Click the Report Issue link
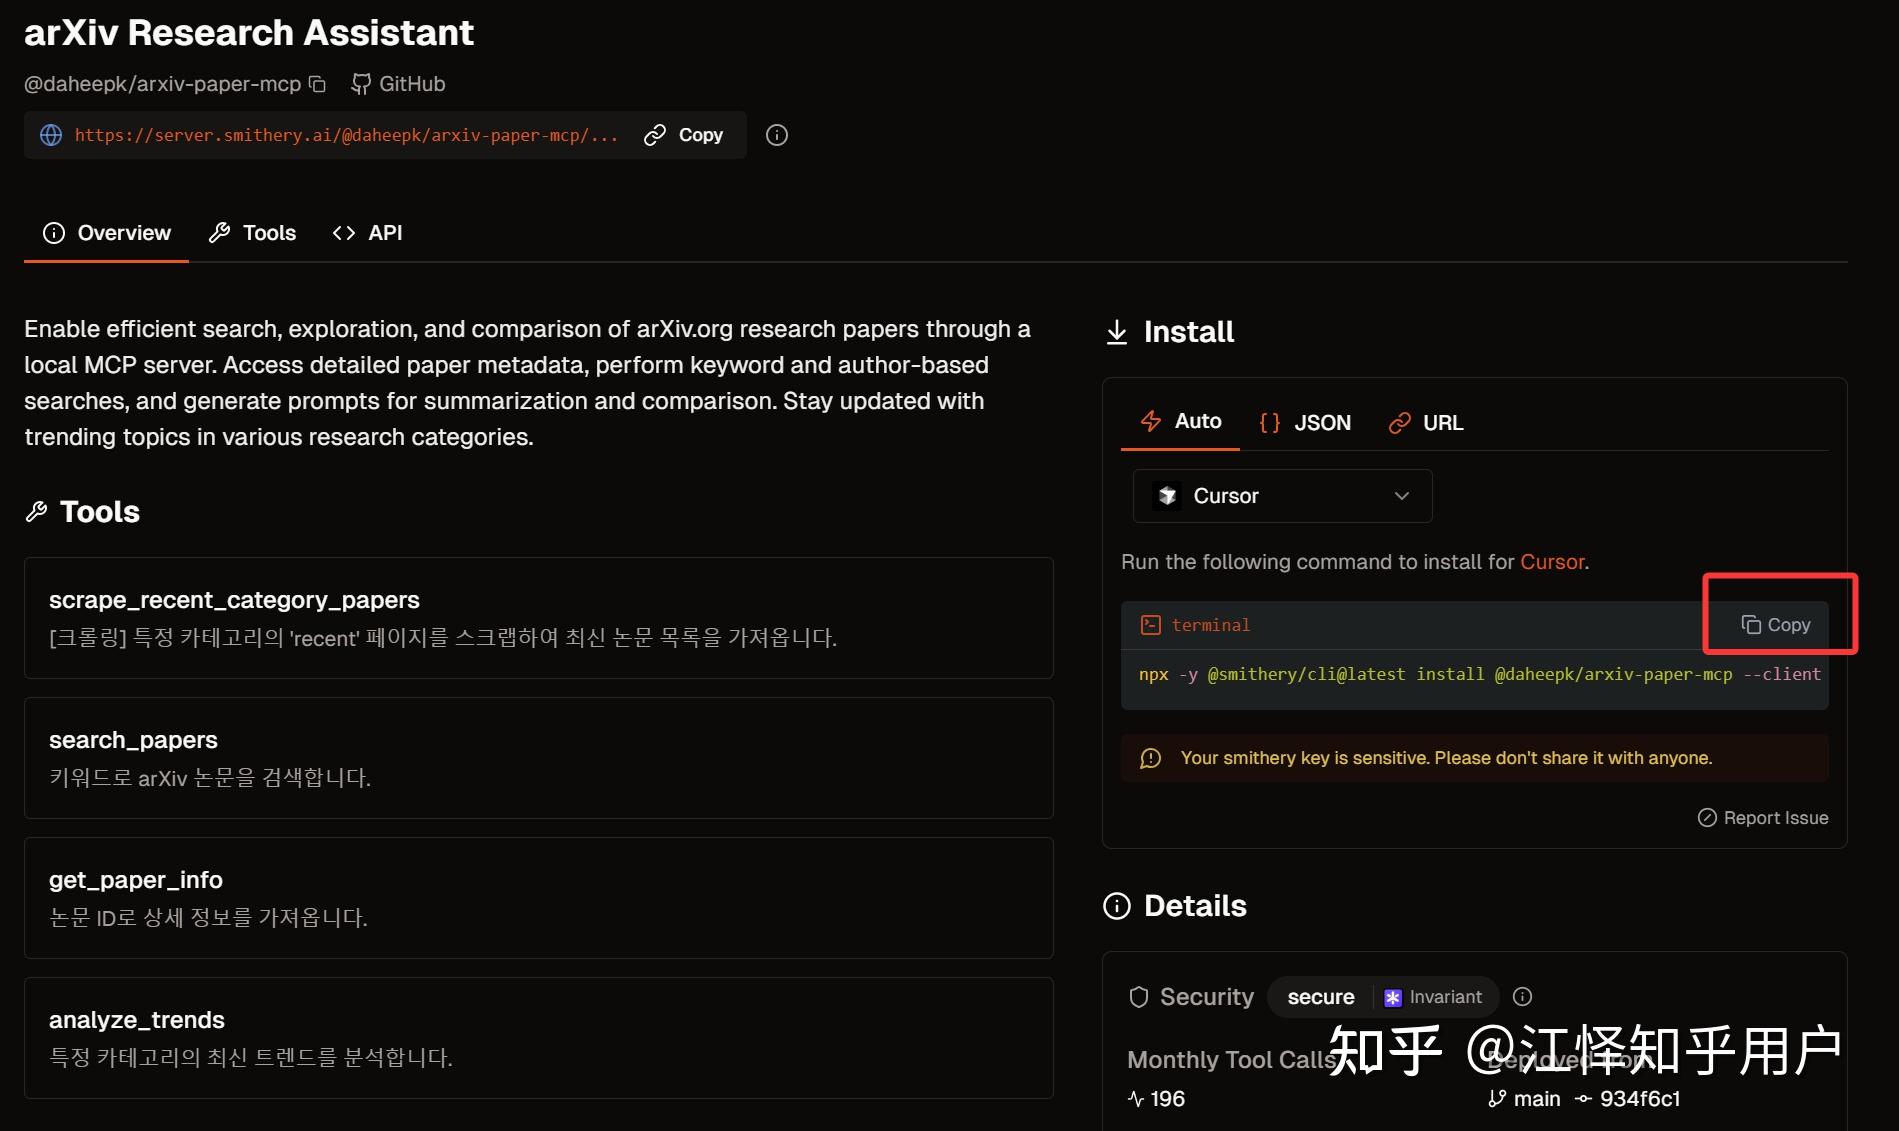The width and height of the screenshot is (1899, 1131). pos(1763,818)
